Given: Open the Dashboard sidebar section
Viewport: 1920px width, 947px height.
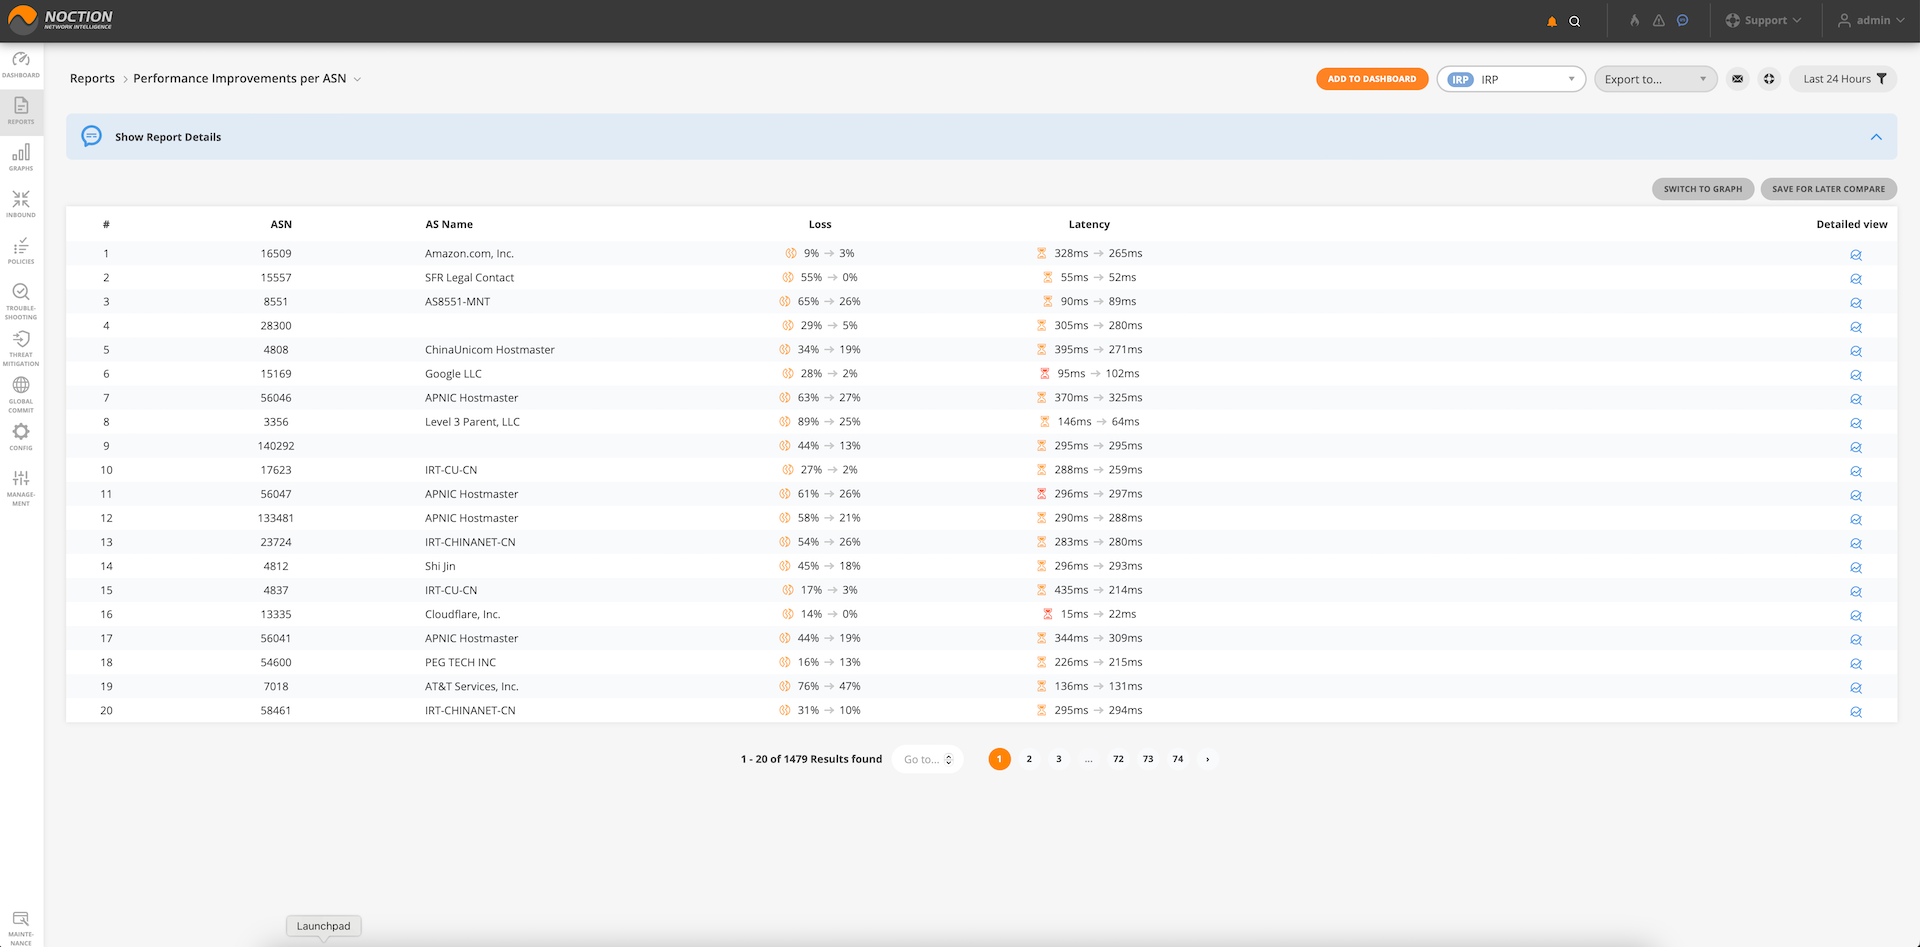Looking at the screenshot, I should pyautogui.click(x=21, y=65).
